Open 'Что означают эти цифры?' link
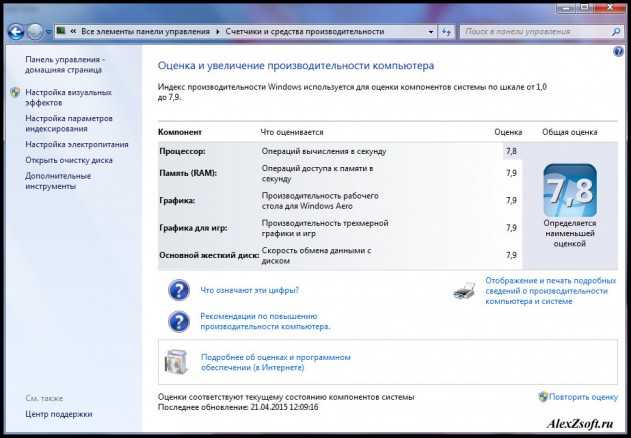Screen dimensions: 631x438 (250, 290)
